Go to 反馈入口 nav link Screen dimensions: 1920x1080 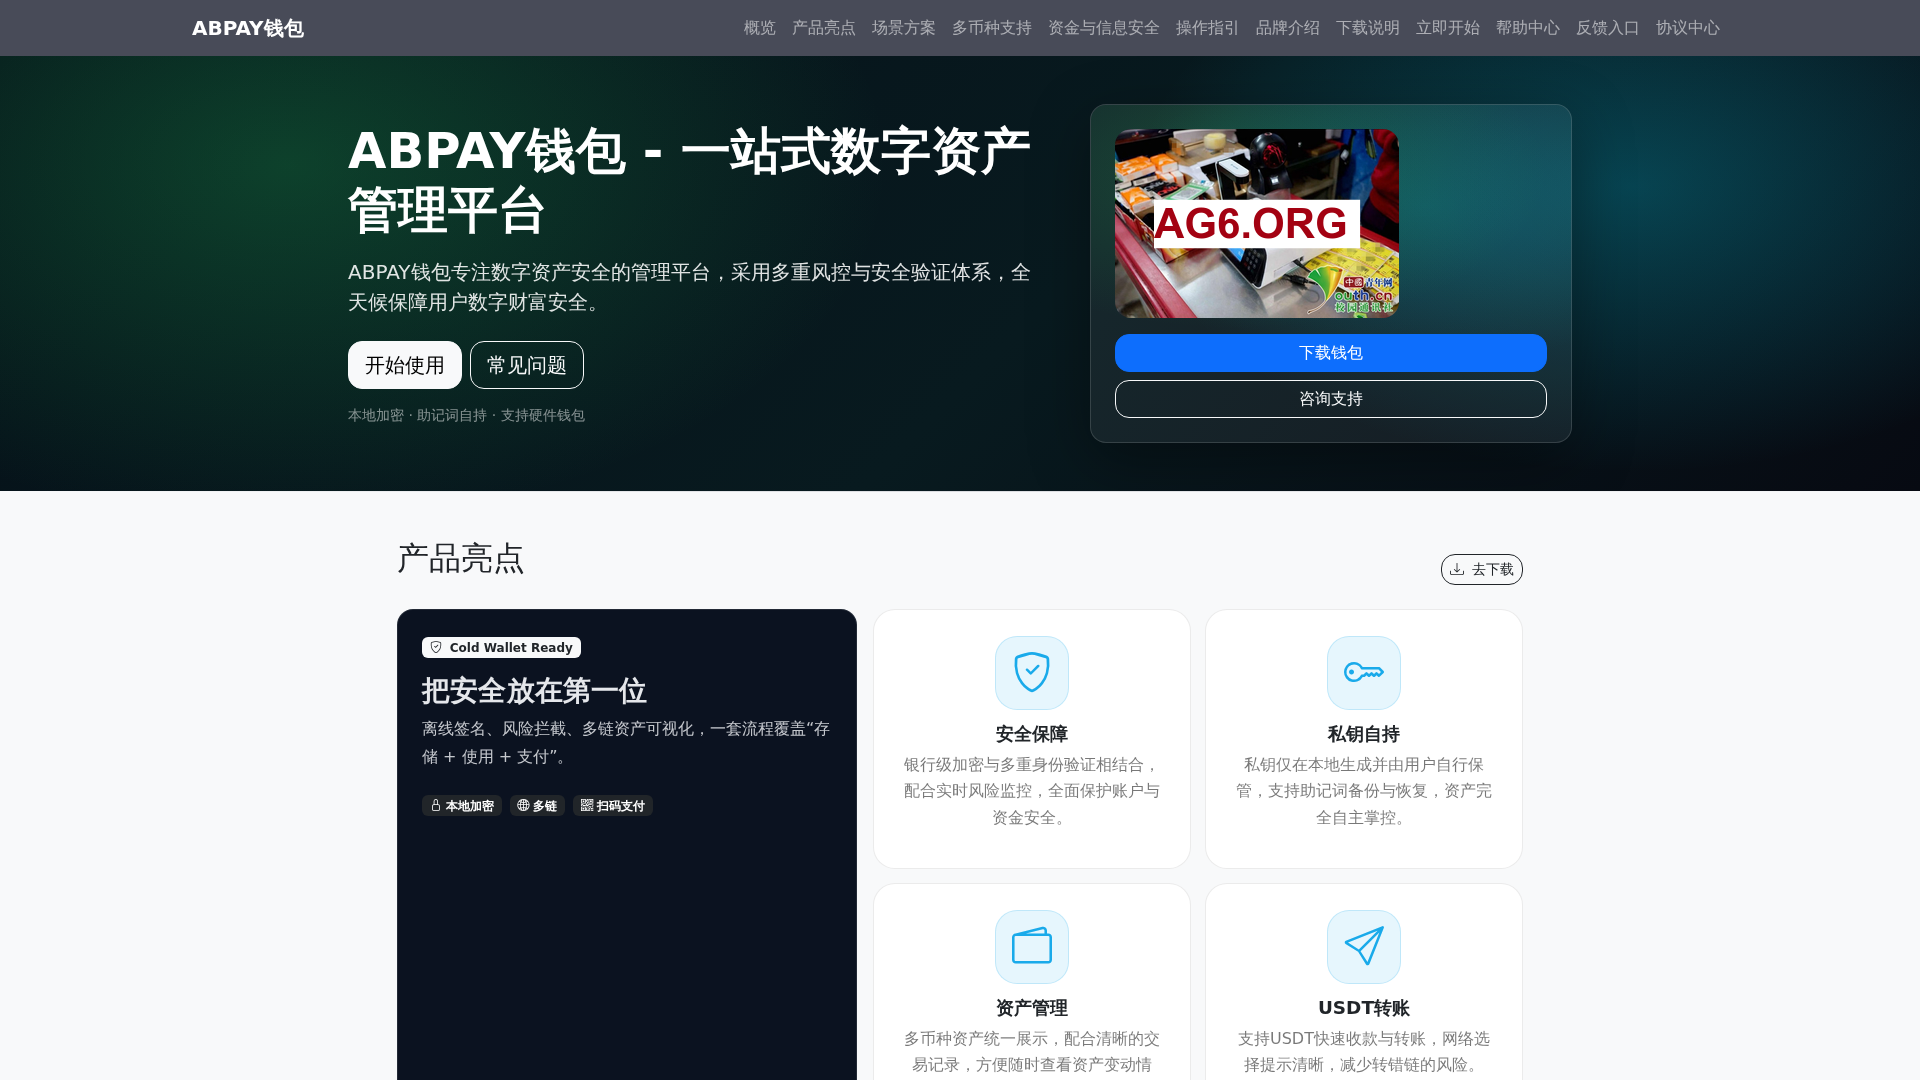pos(1607,28)
